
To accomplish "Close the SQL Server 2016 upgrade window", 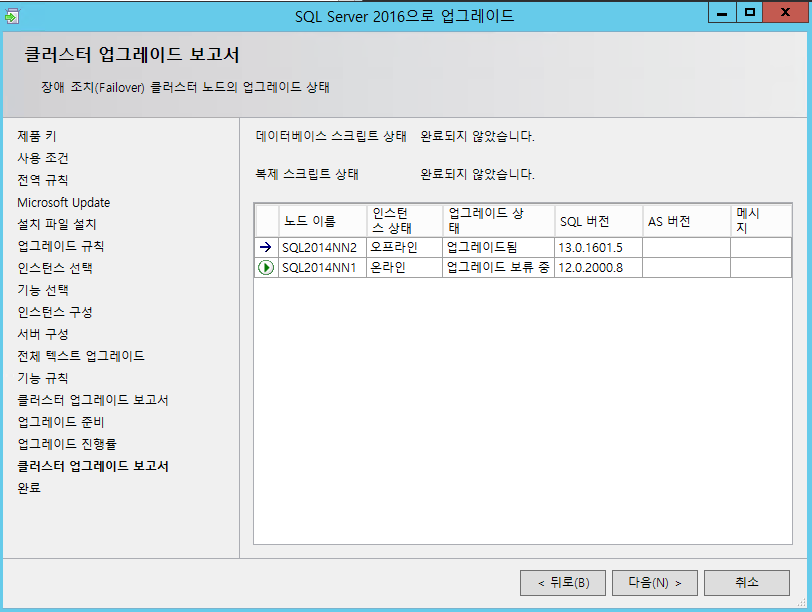I will click(x=785, y=13).
